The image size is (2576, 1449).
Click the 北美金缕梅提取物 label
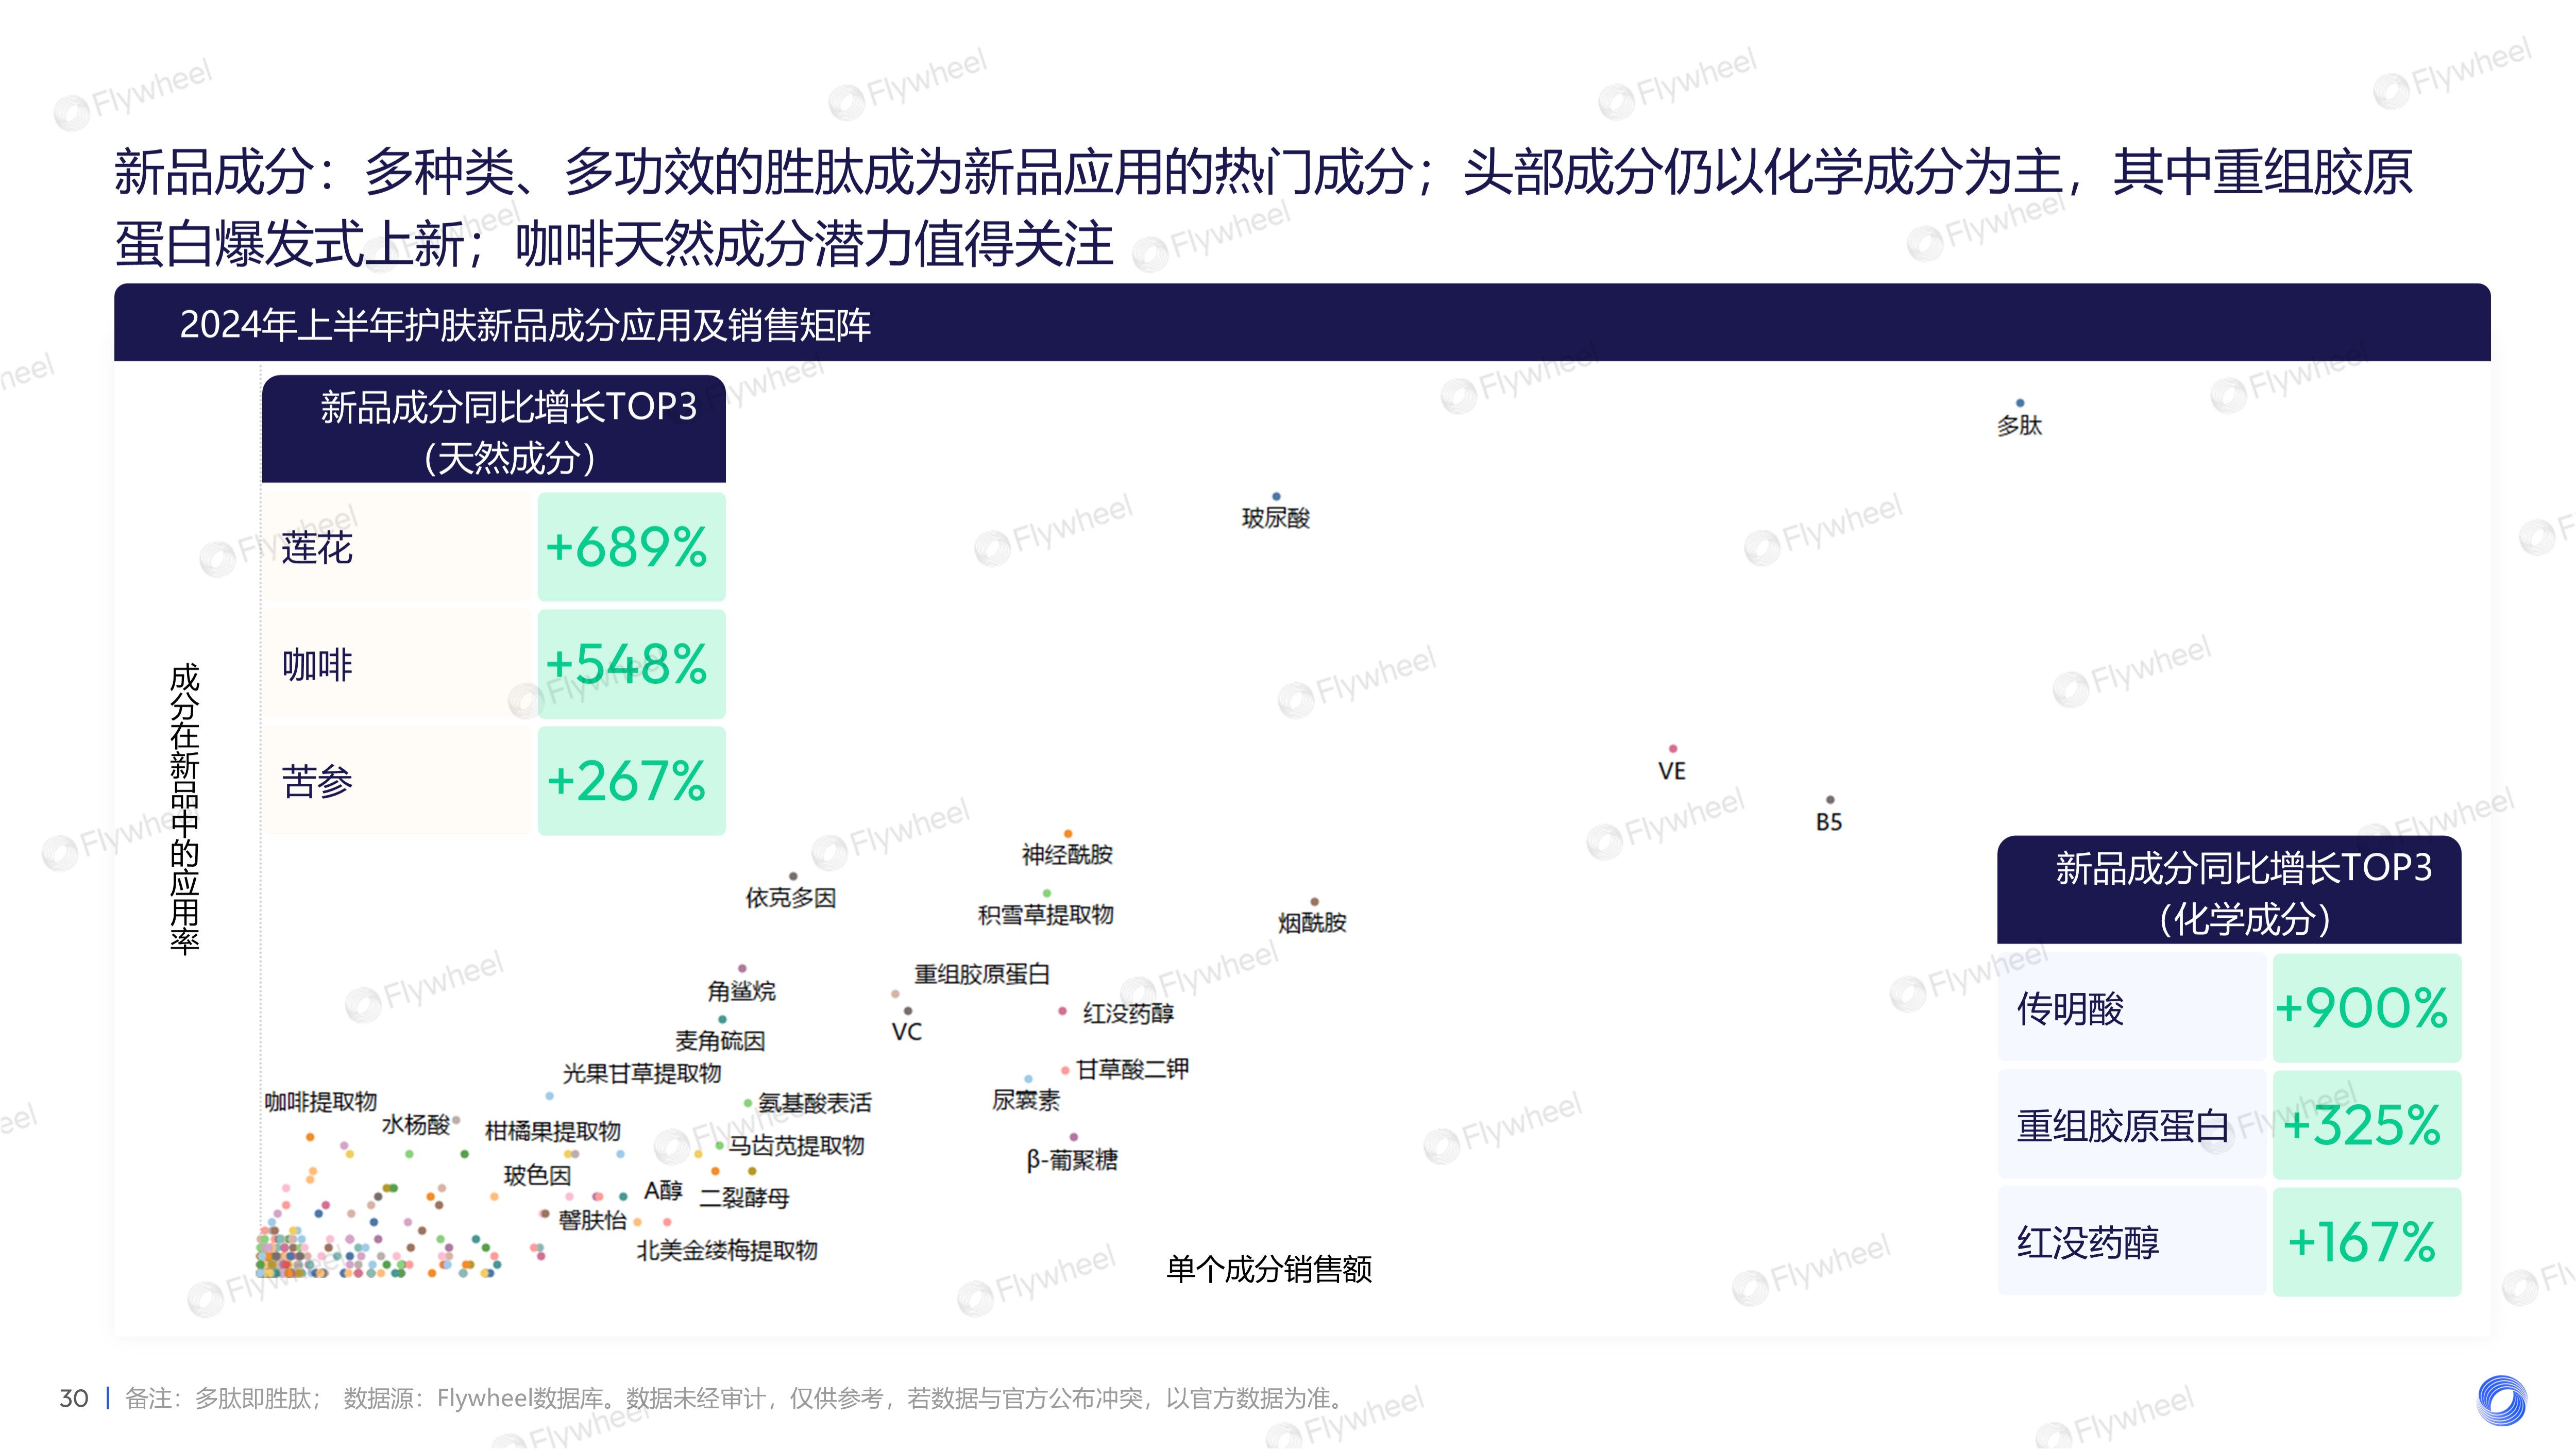click(x=727, y=1250)
